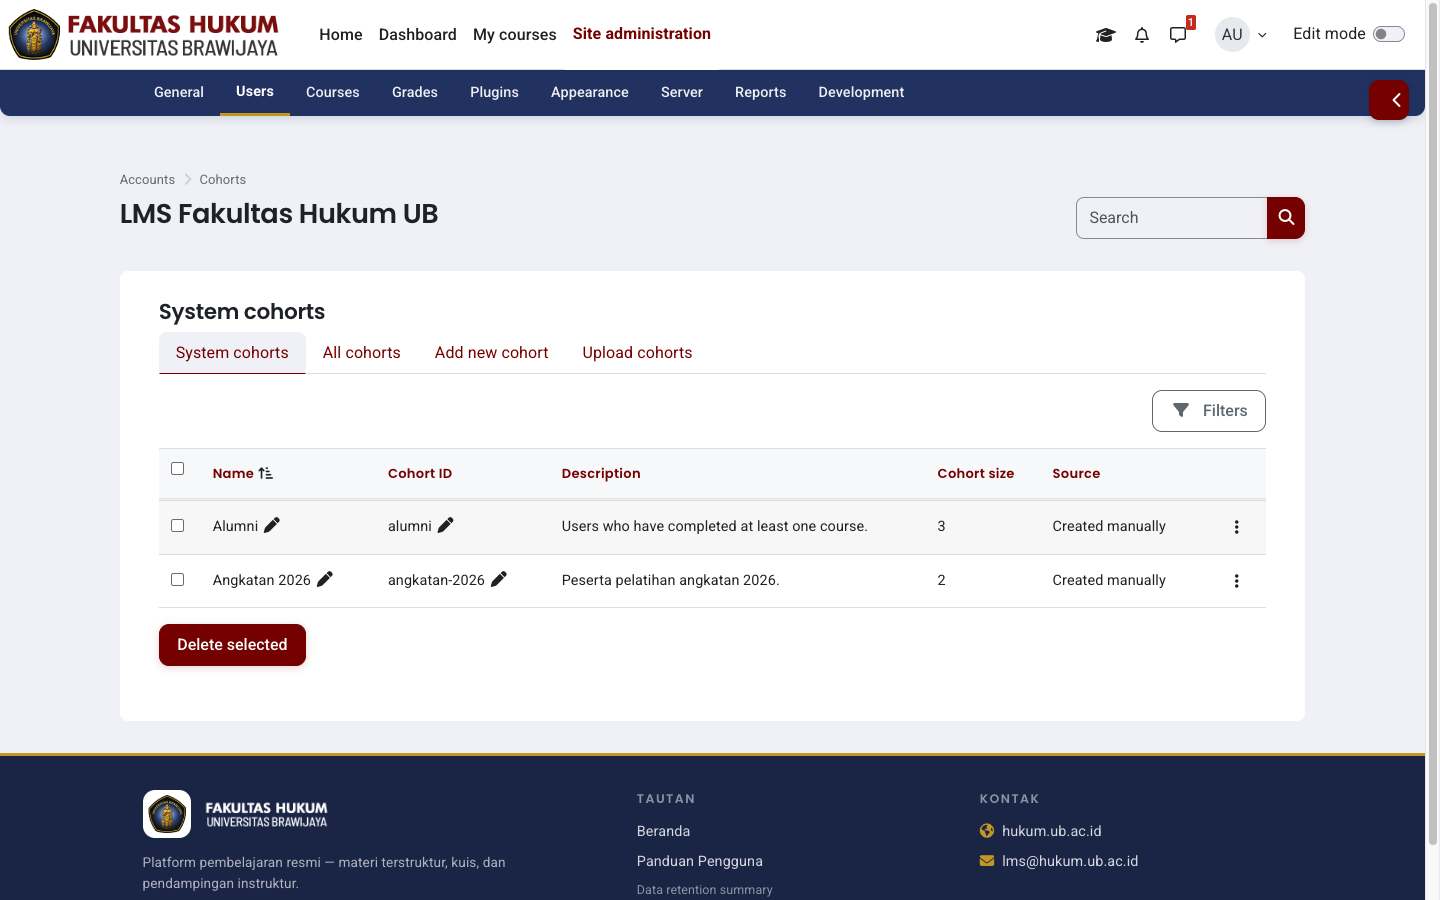Click Delete selected button
This screenshot has width=1440, height=900.
232,645
